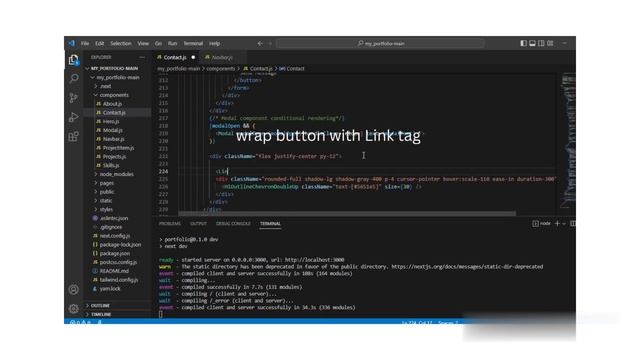The image size is (640, 360).
Task: Select Contact.js in the explorer
Action: [x=114, y=113]
